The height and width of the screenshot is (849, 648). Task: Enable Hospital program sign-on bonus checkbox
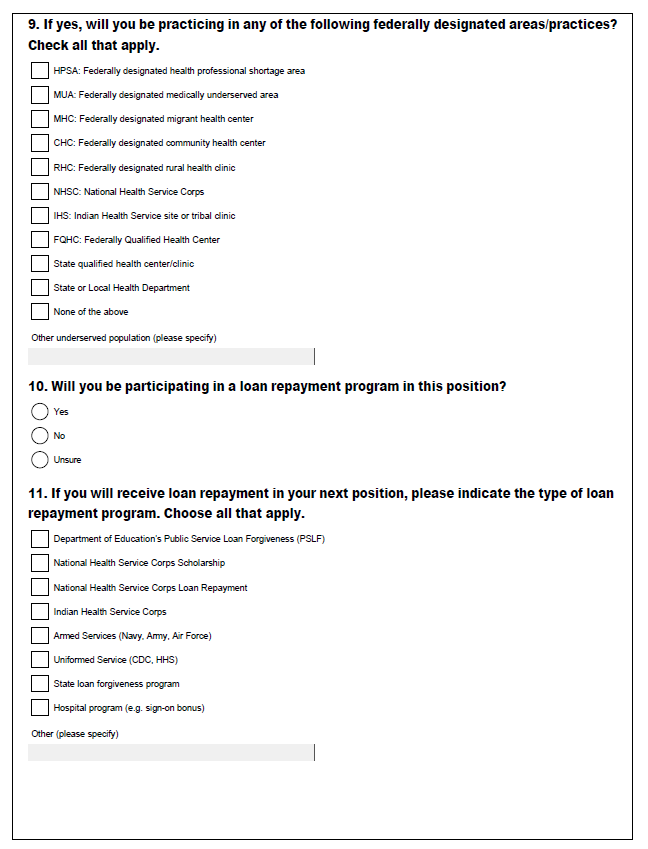(x=39, y=708)
